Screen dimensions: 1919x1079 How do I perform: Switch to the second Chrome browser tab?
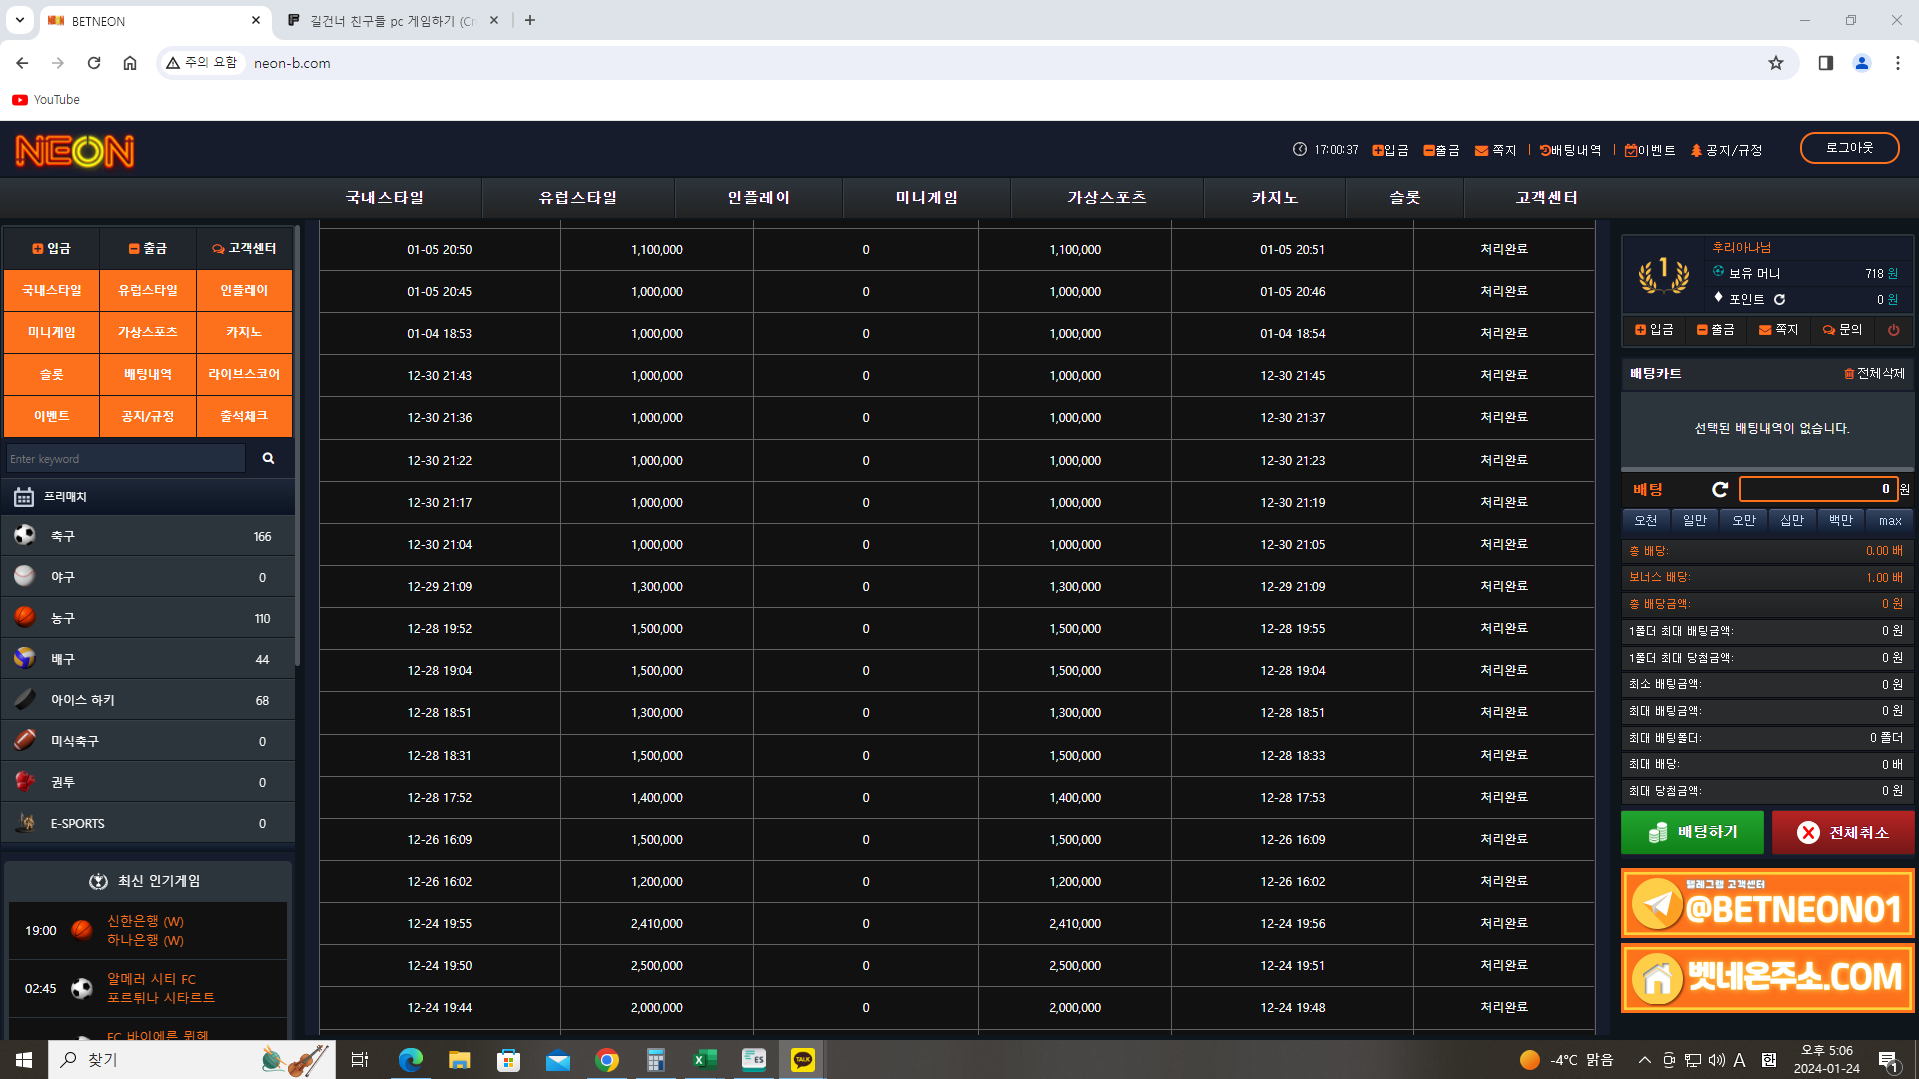[x=392, y=20]
